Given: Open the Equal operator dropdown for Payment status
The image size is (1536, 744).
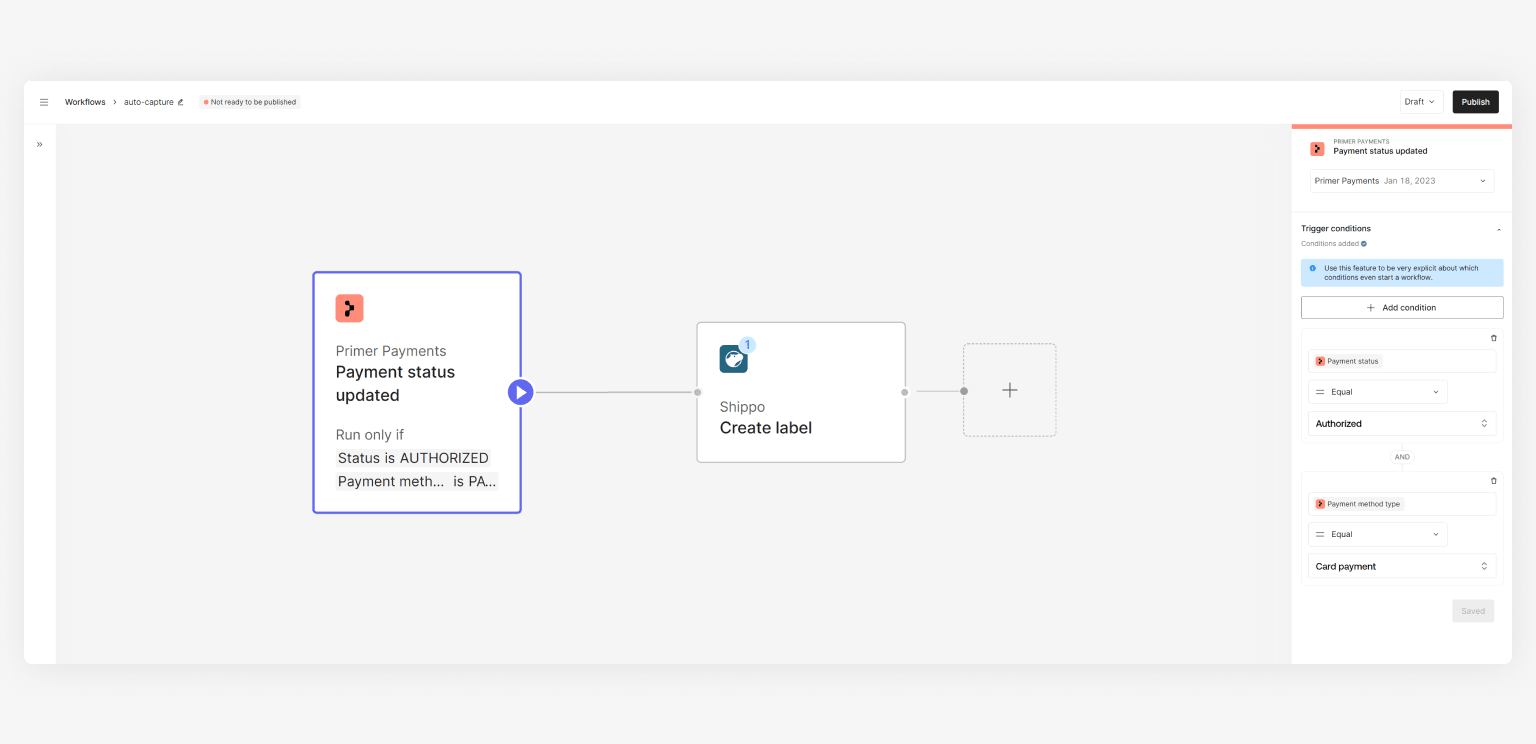Looking at the screenshot, I should click(1377, 392).
